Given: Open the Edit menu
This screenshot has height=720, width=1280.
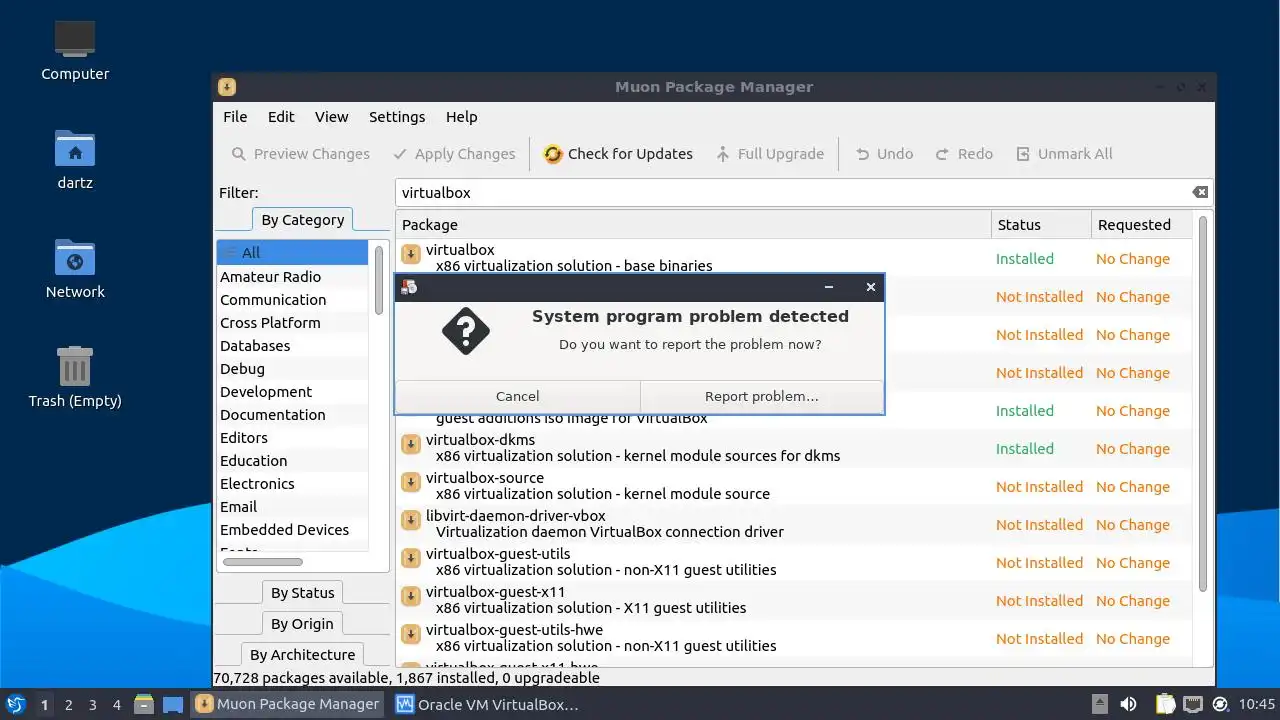Looking at the screenshot, I should (x=281, y=117).
